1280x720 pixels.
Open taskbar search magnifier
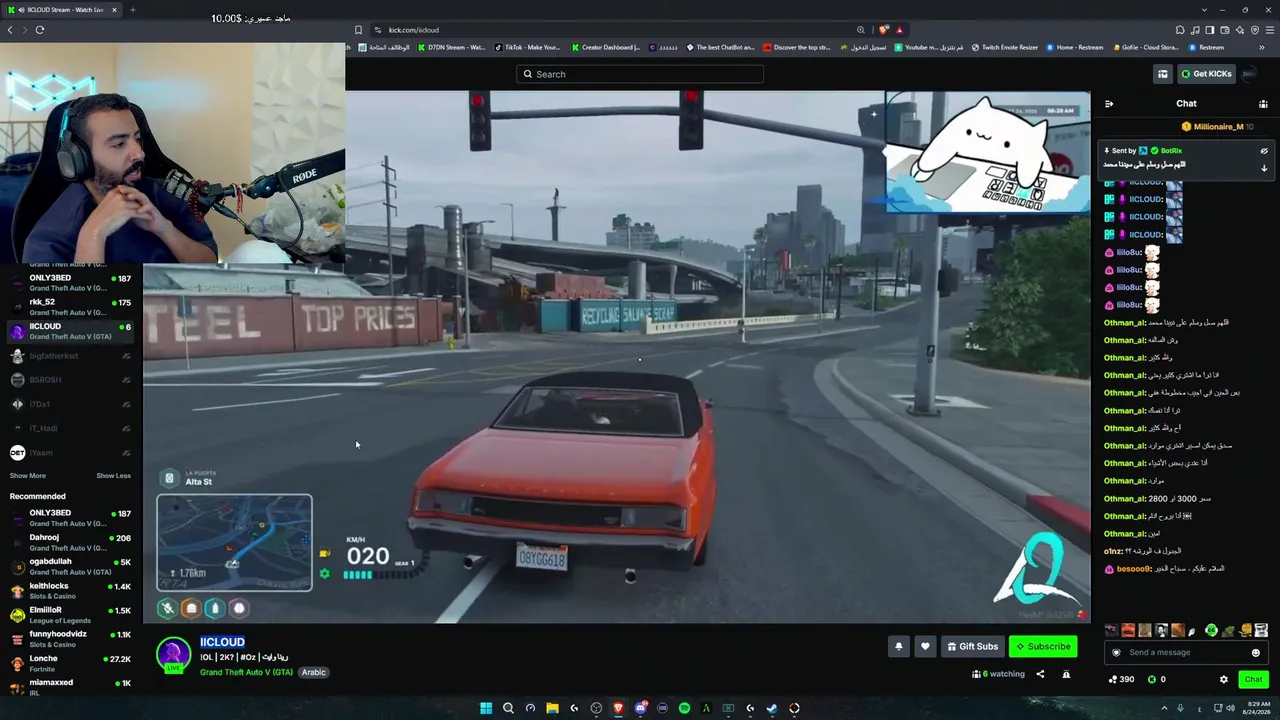(508, 708)
